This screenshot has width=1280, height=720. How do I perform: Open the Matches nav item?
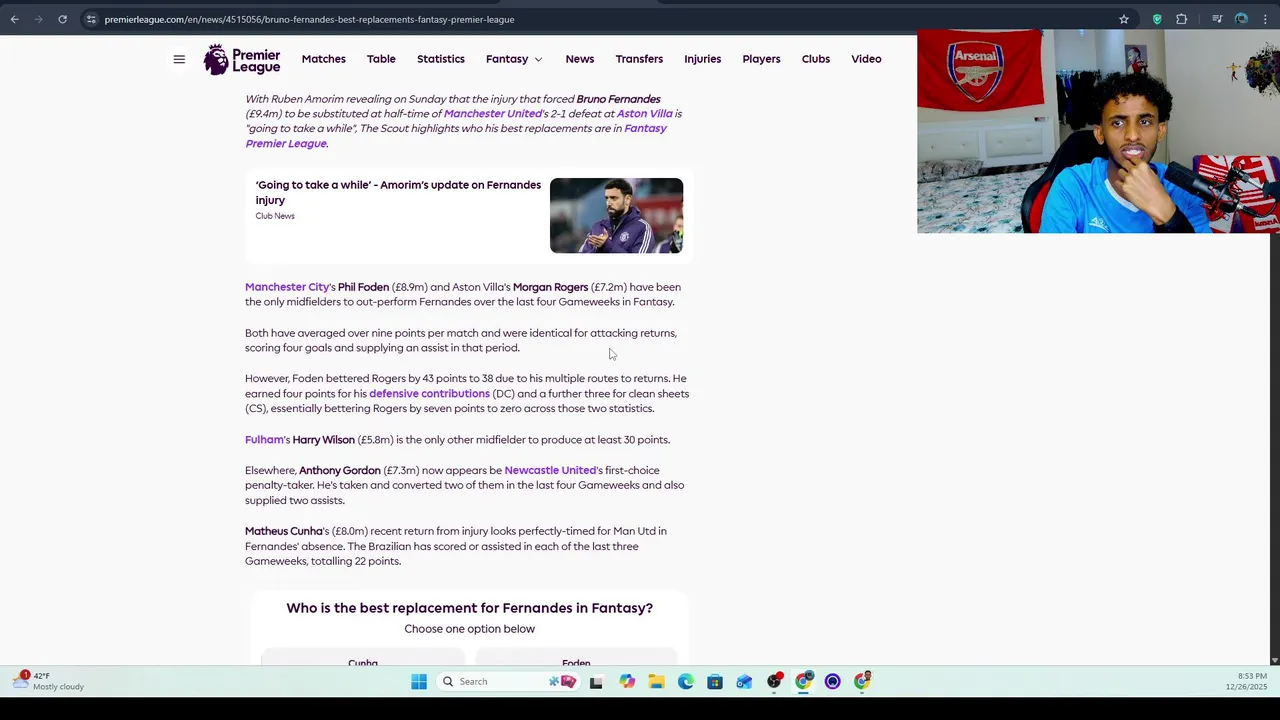[323, 59]
